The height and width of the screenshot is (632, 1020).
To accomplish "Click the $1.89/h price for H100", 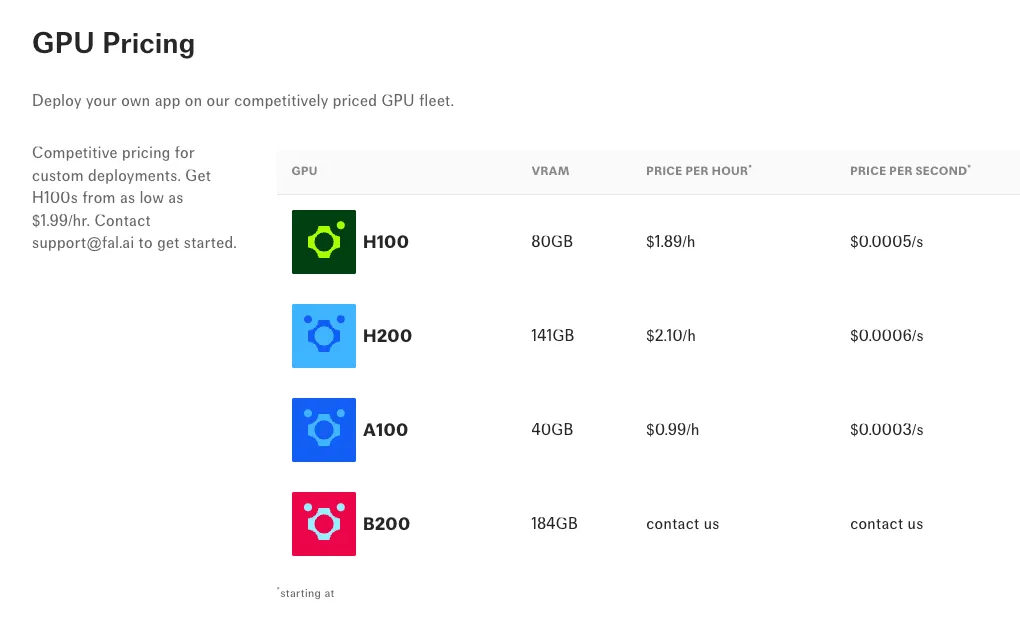I will 670,242.
